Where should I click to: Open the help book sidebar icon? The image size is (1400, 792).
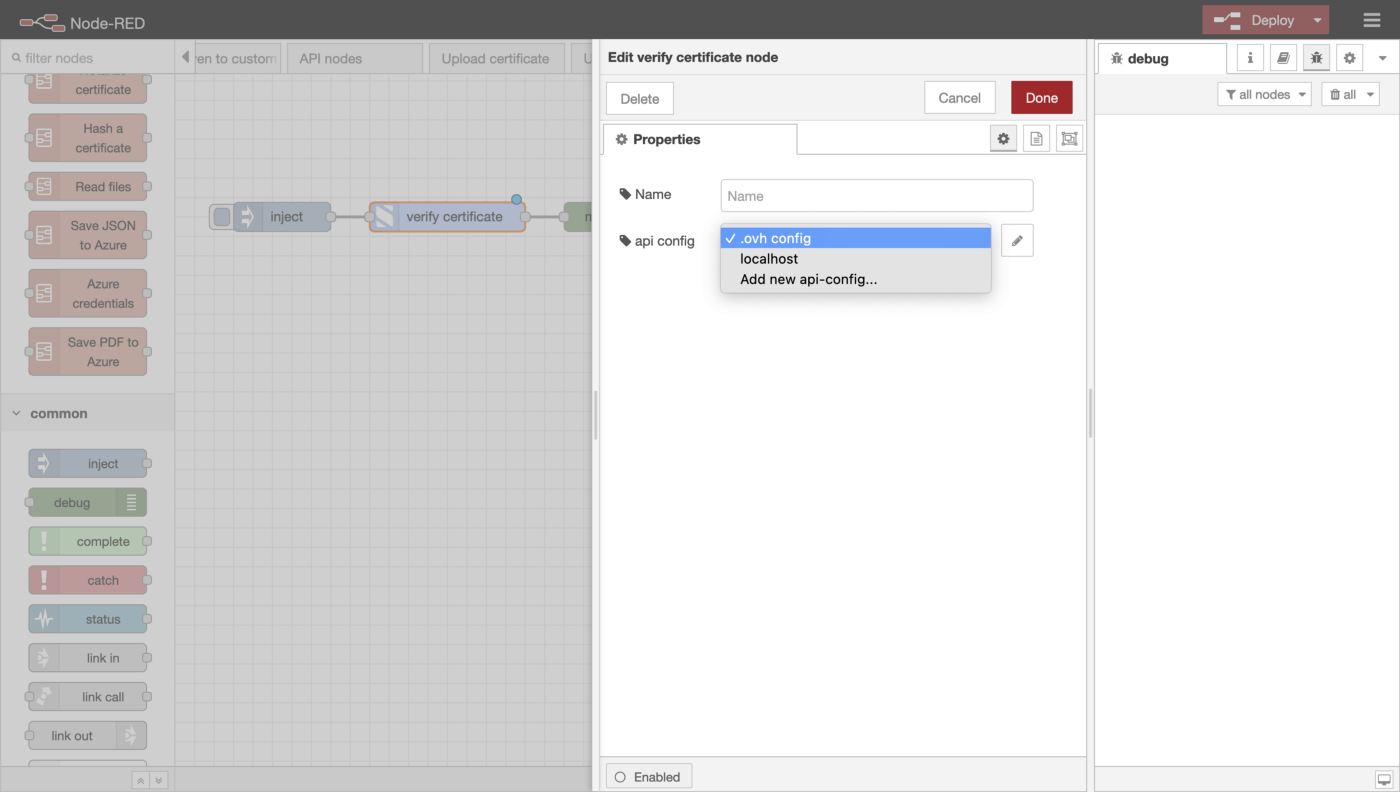pos(1283,58)
